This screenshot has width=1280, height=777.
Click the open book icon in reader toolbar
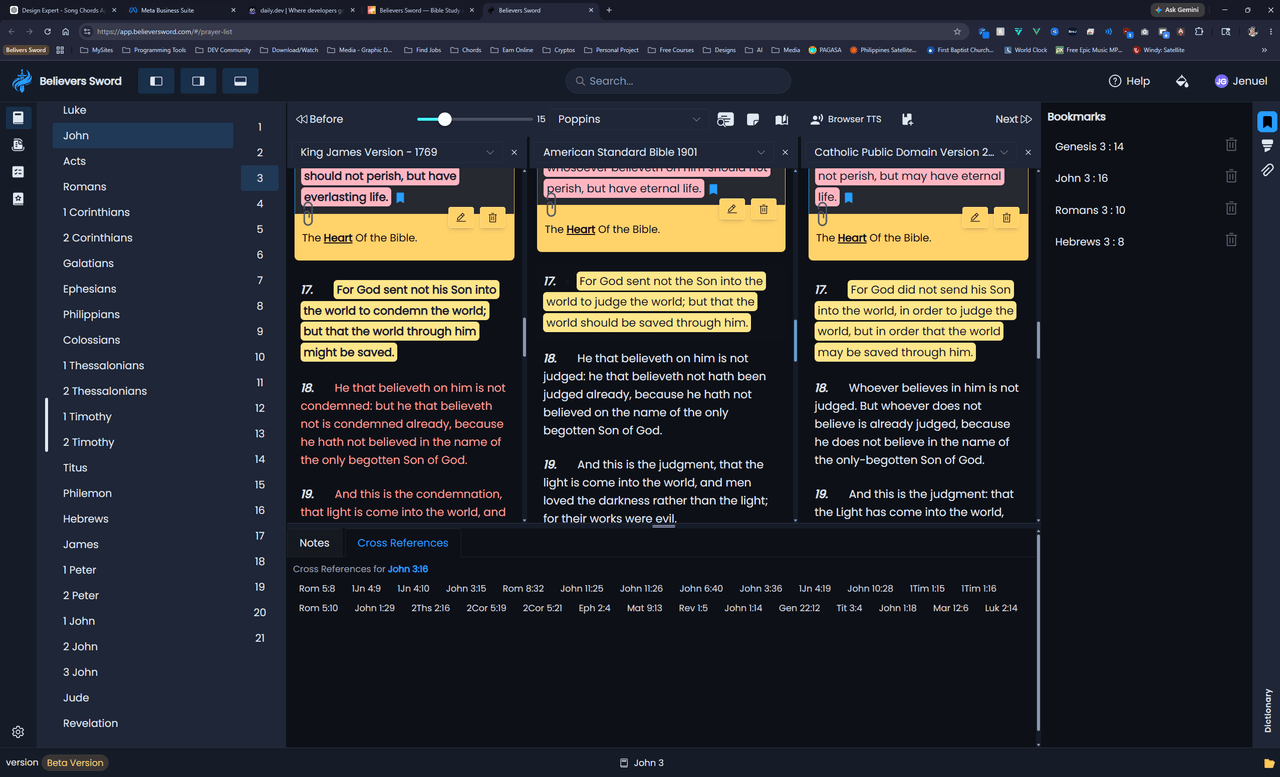(x=782, y=119)
